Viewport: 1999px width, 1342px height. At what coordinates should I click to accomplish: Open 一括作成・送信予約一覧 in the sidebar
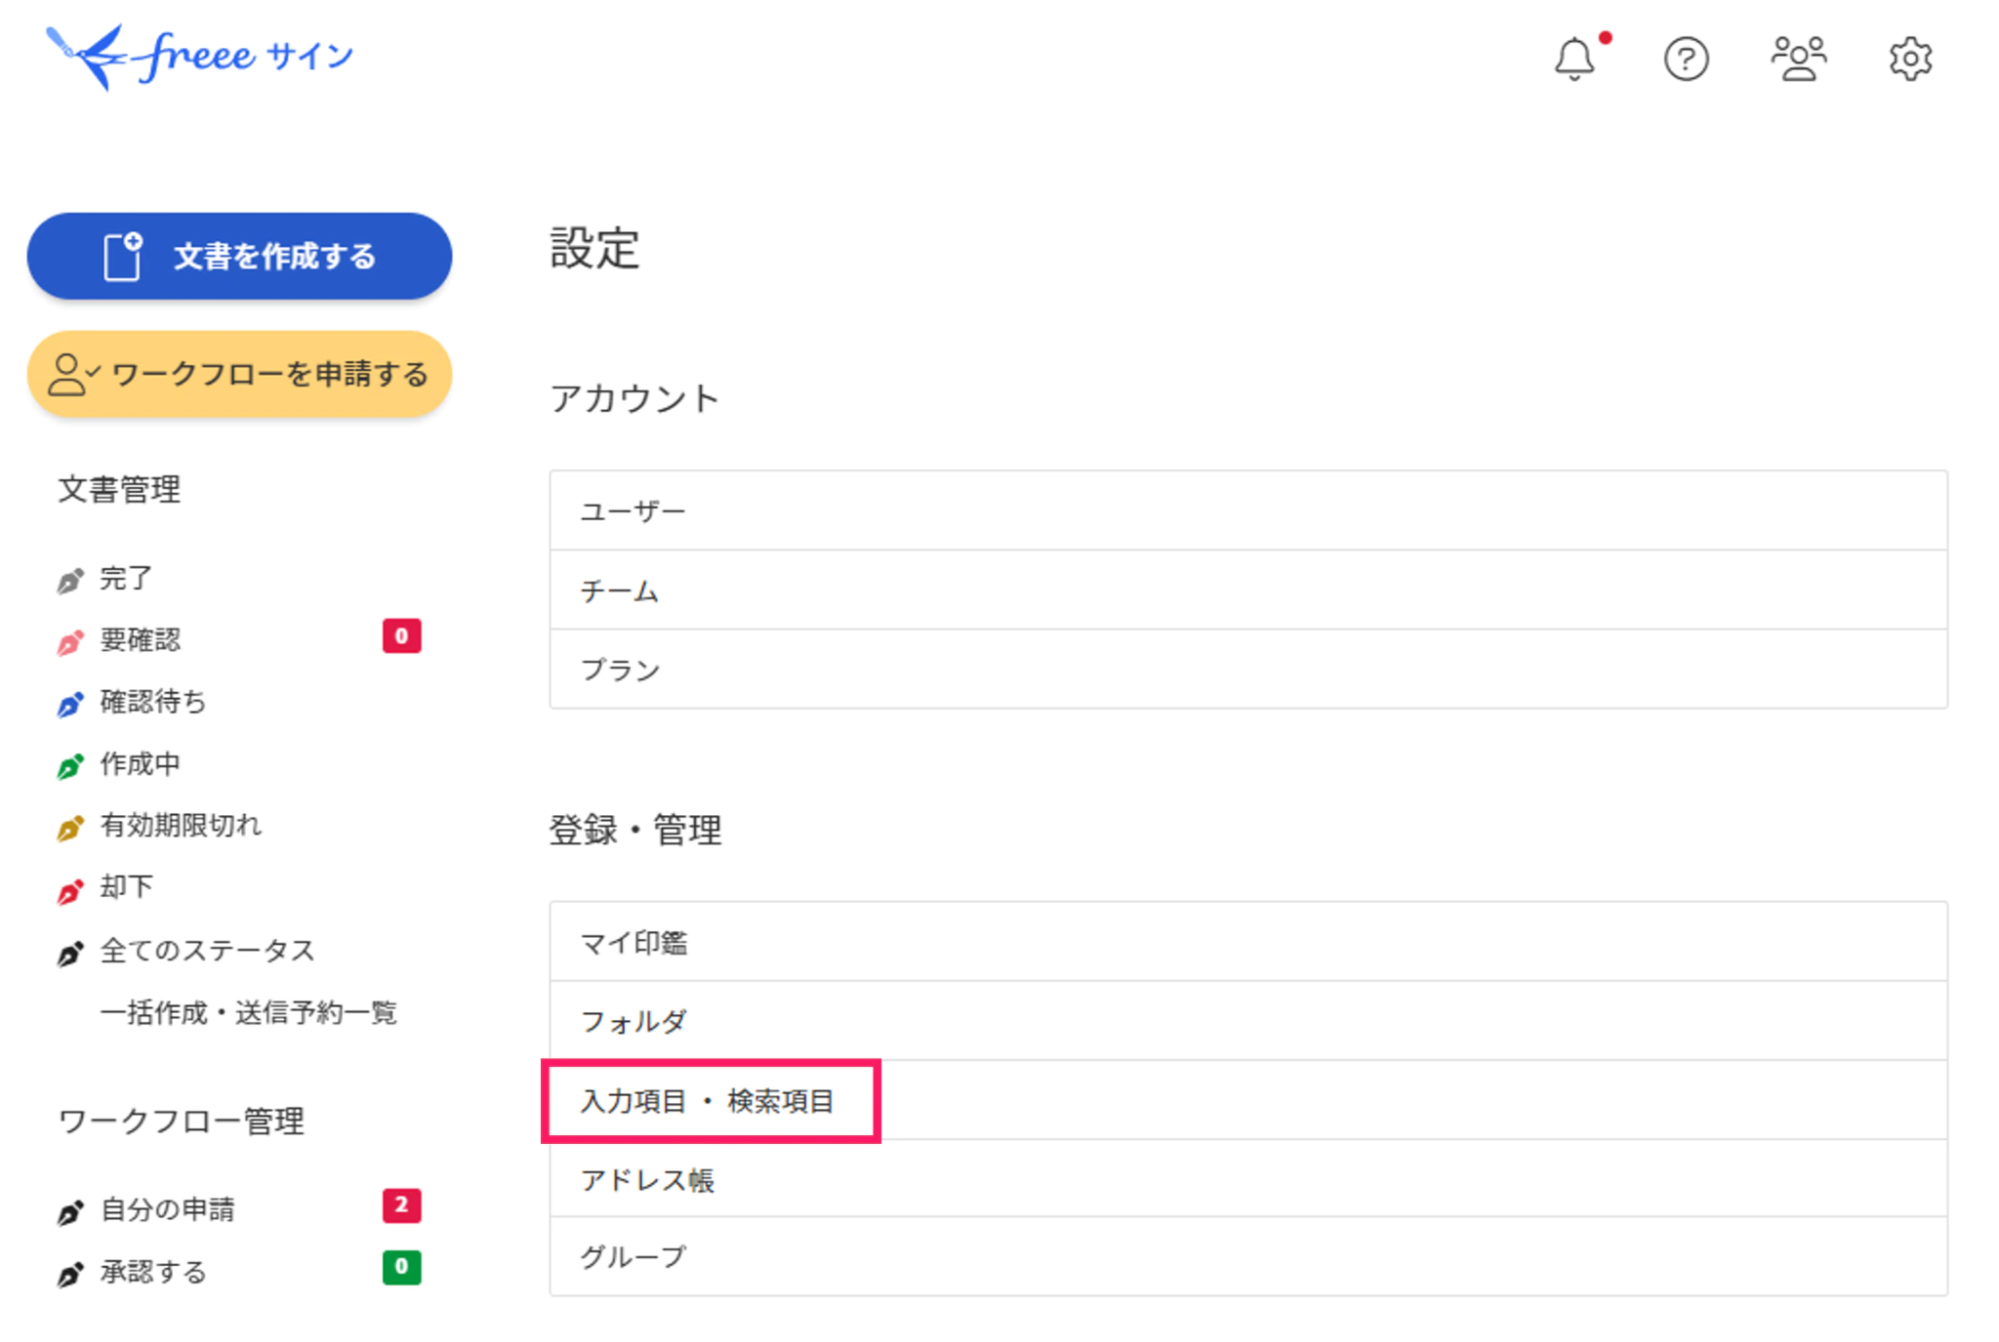coord(250,1013)
